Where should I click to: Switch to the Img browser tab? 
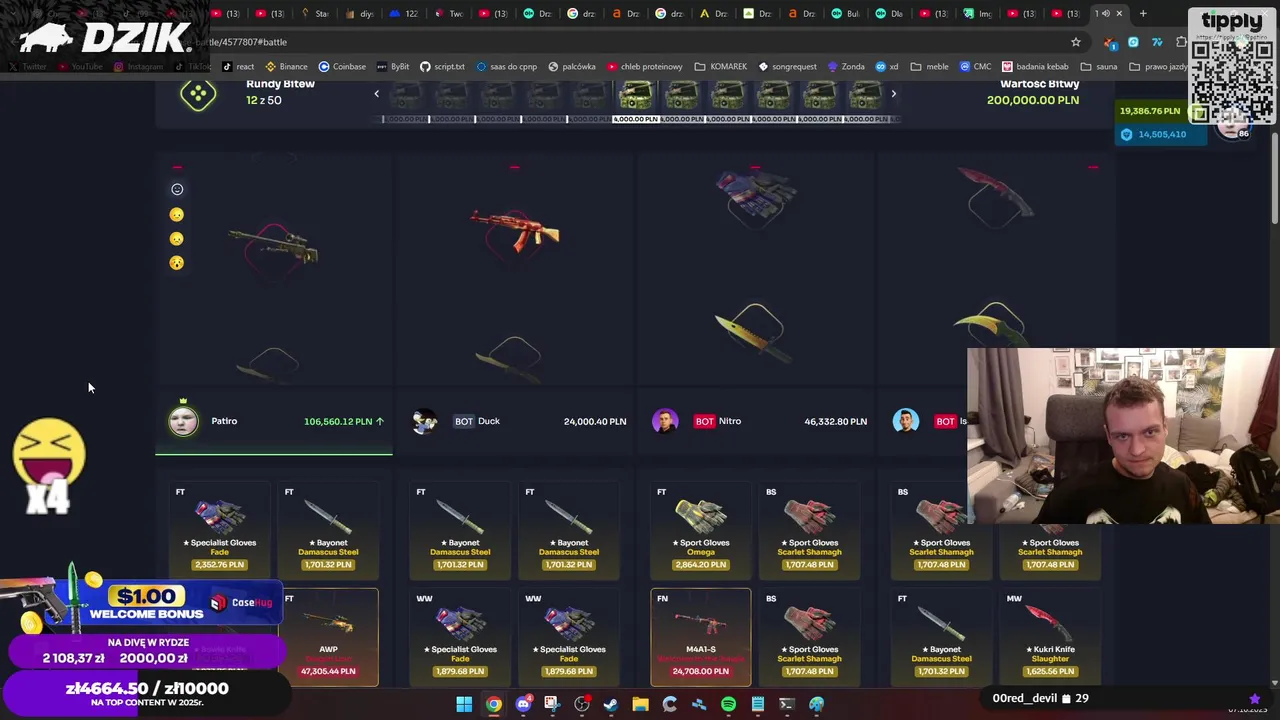(x=976, y=14)
